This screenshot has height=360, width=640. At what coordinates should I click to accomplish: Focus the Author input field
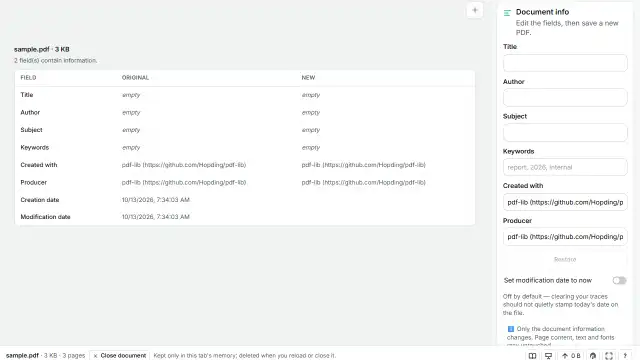[x=565, y=98]
